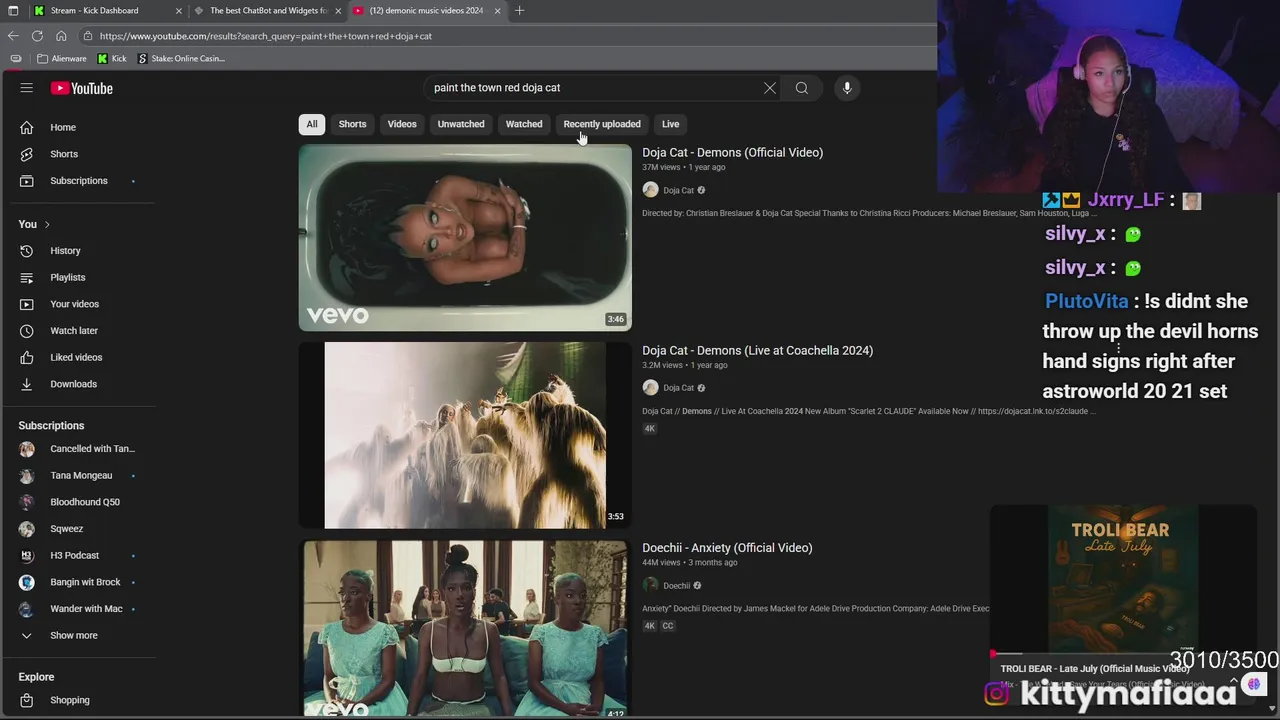
Task: Open Doja Cat - Demons (Live at Coachella 2024)
Action: (757, 351)
